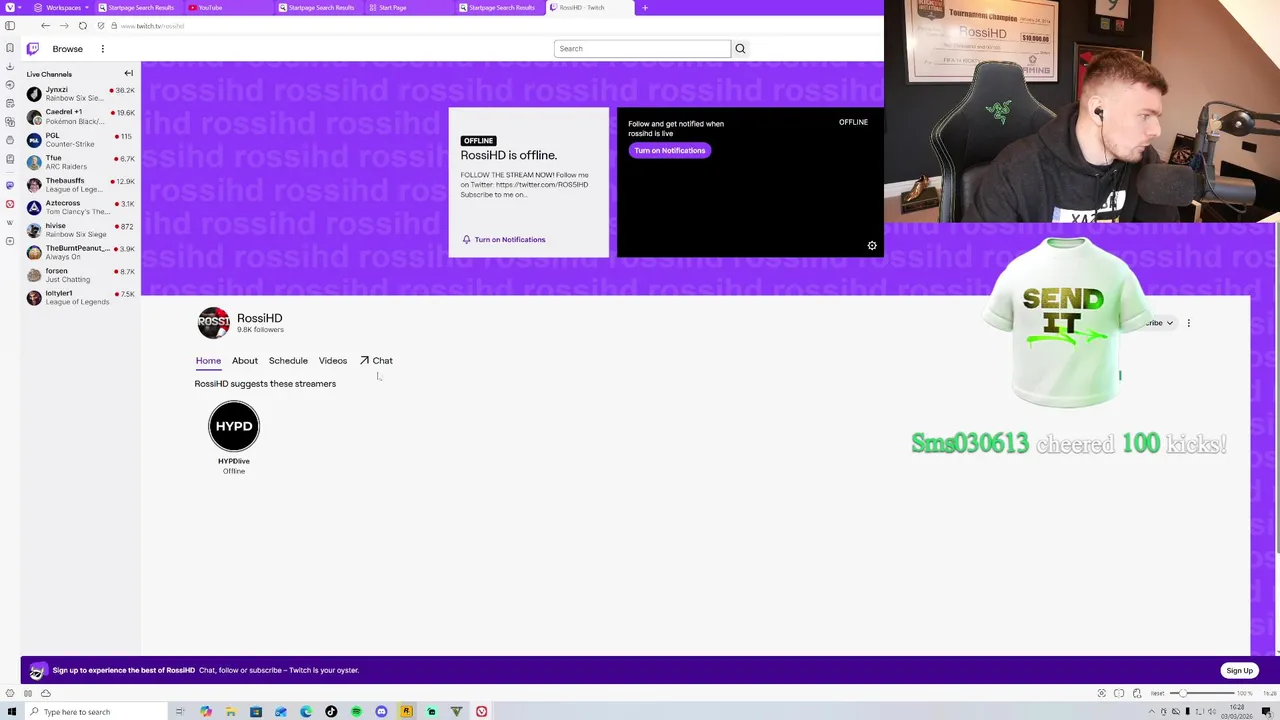Screen dimensions: 1280x720
Task: Open Spotify from the taskbar
Action: (356, 711)
